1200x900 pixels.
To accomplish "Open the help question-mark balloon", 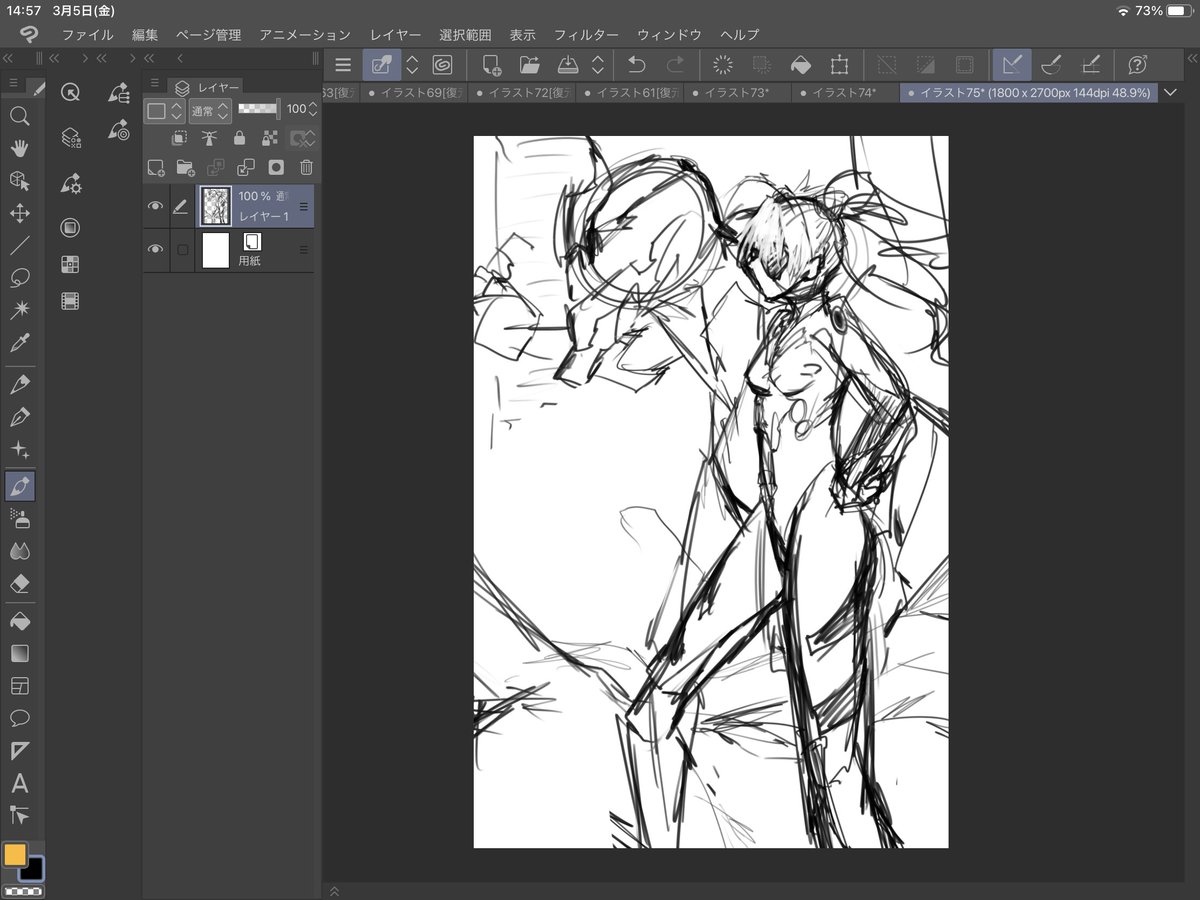I will [1137, 65].
